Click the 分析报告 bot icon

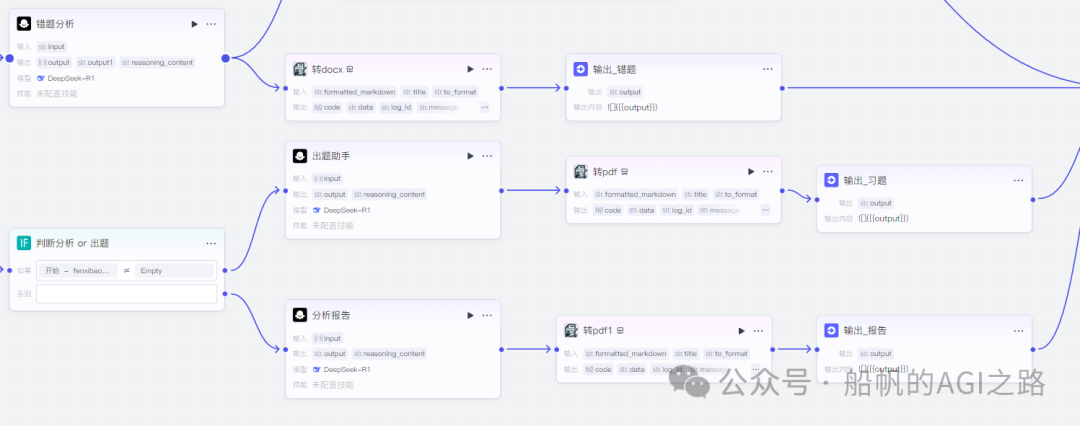pyautogui.click(x=300, y=315)
